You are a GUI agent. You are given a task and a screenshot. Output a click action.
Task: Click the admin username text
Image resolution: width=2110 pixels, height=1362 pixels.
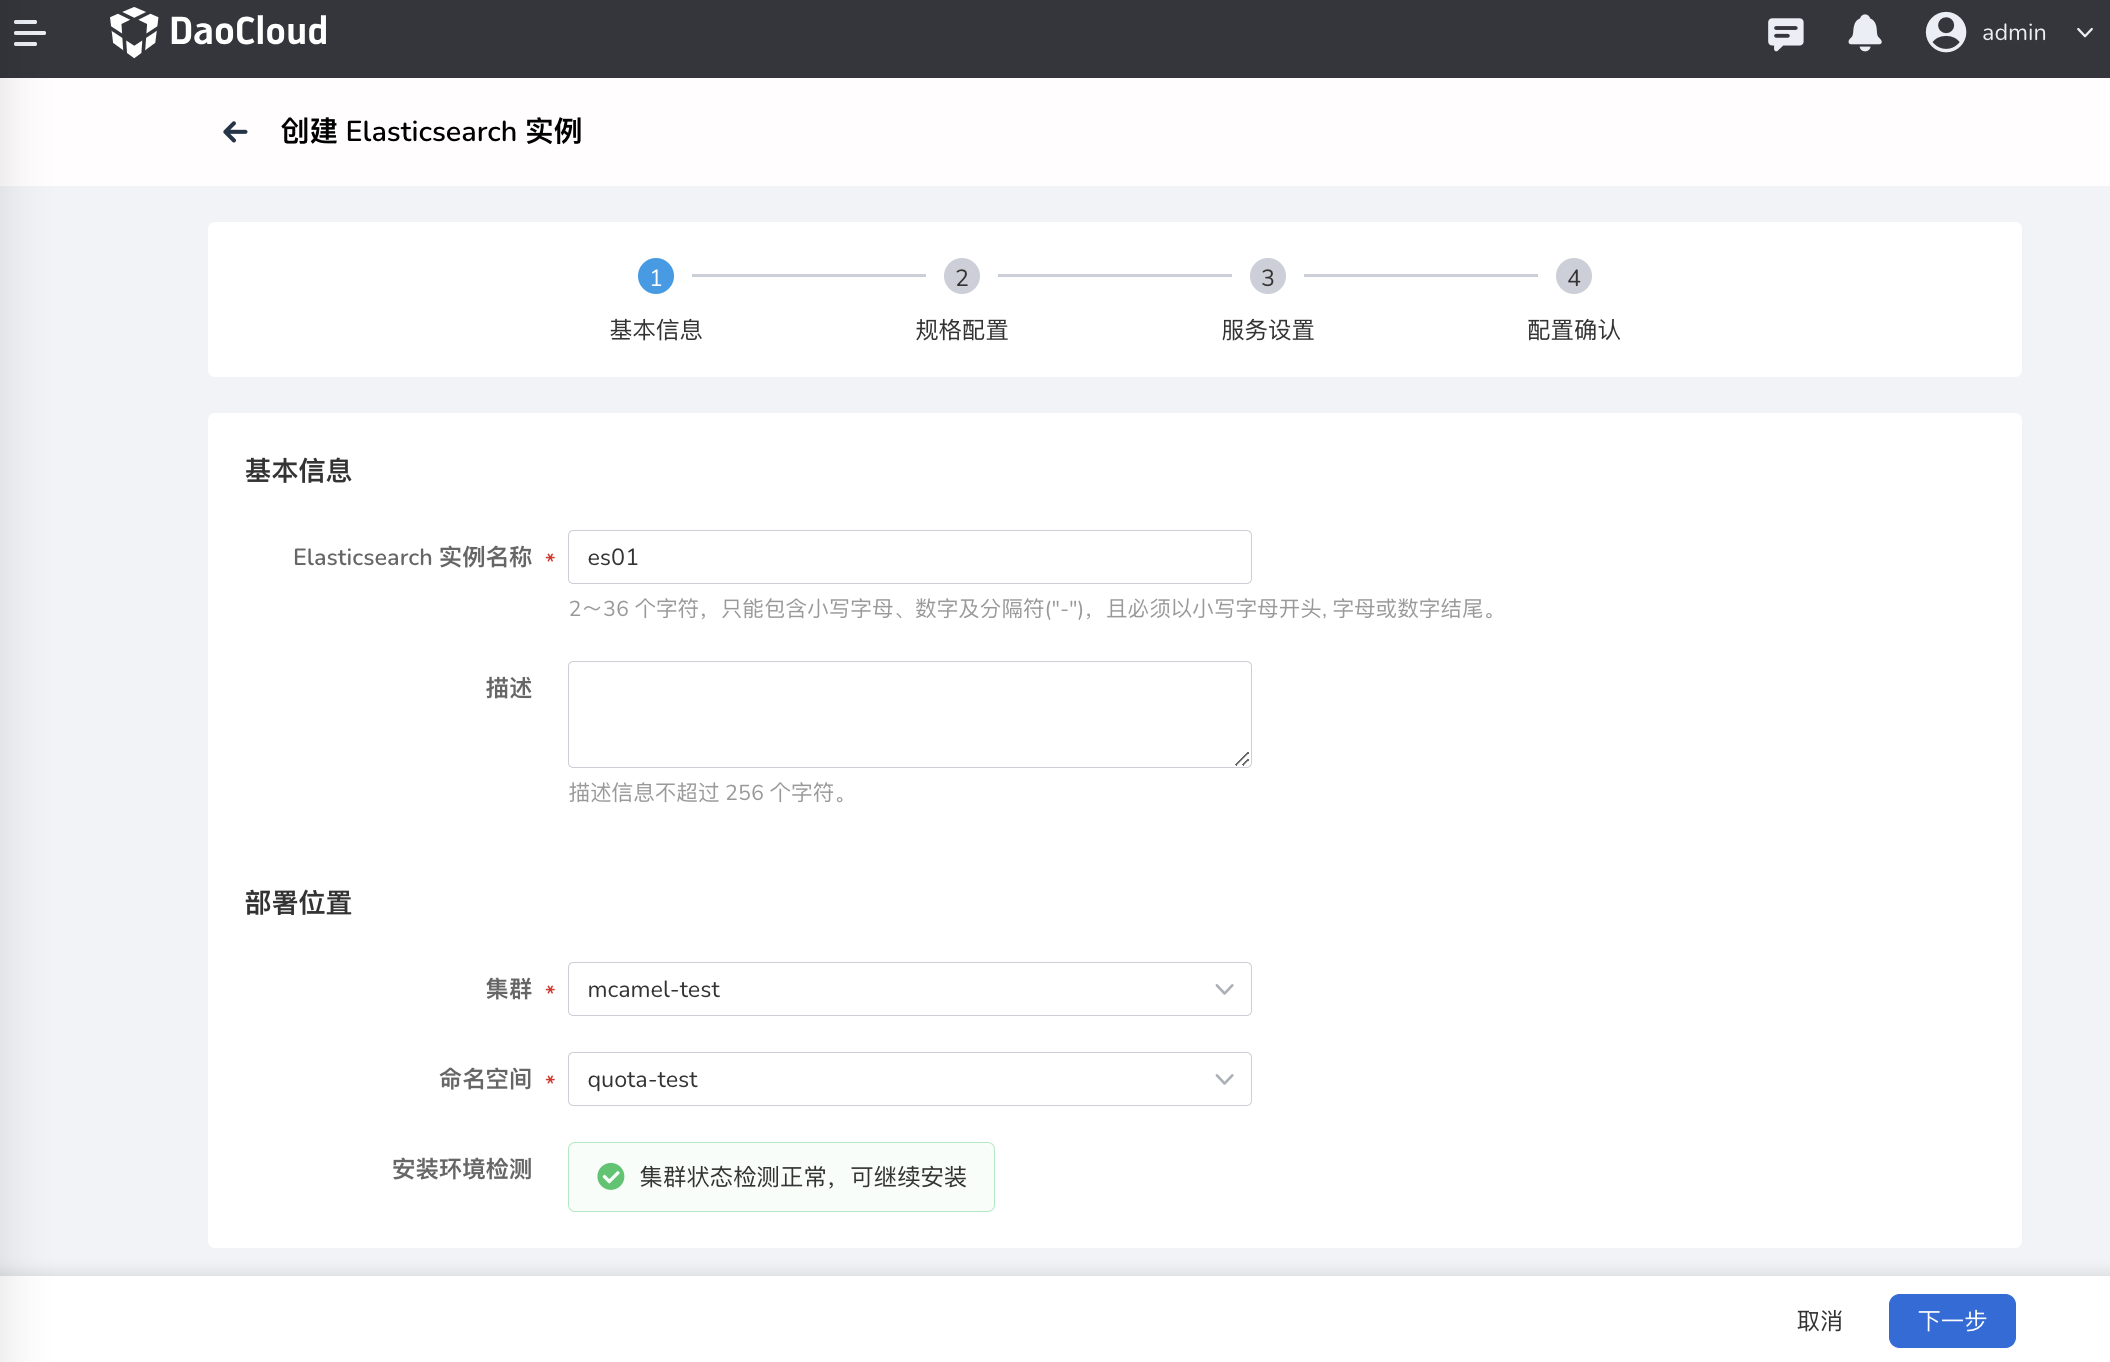2014,33
